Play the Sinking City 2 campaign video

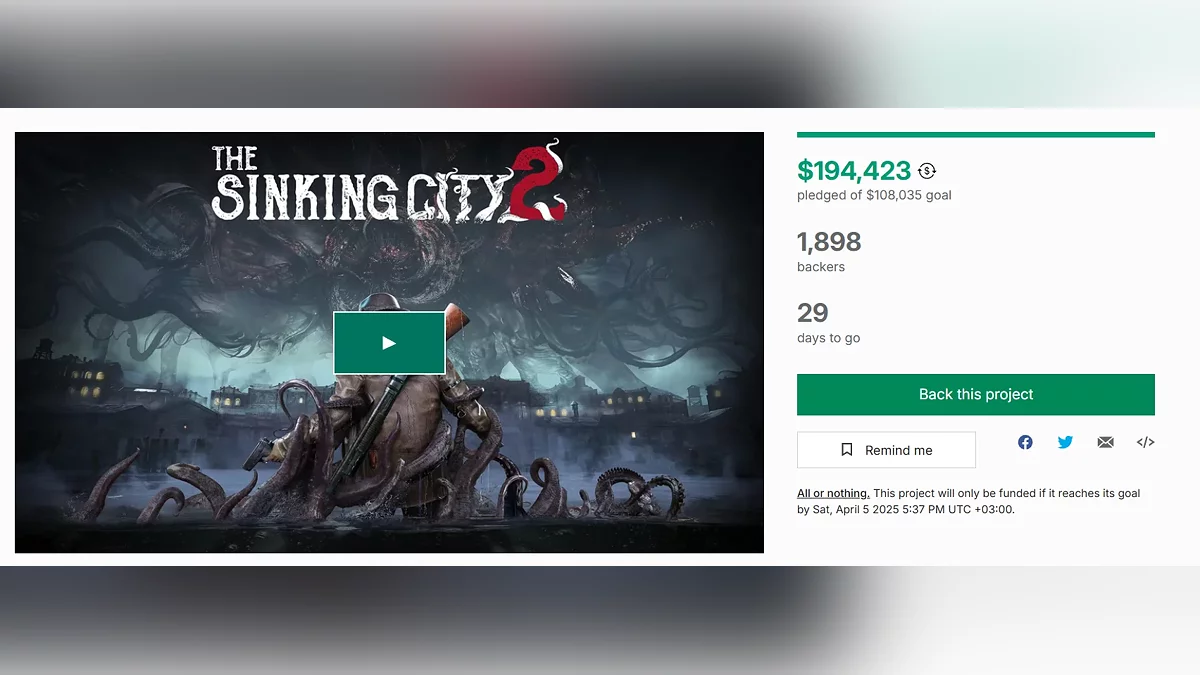[389, 343]
